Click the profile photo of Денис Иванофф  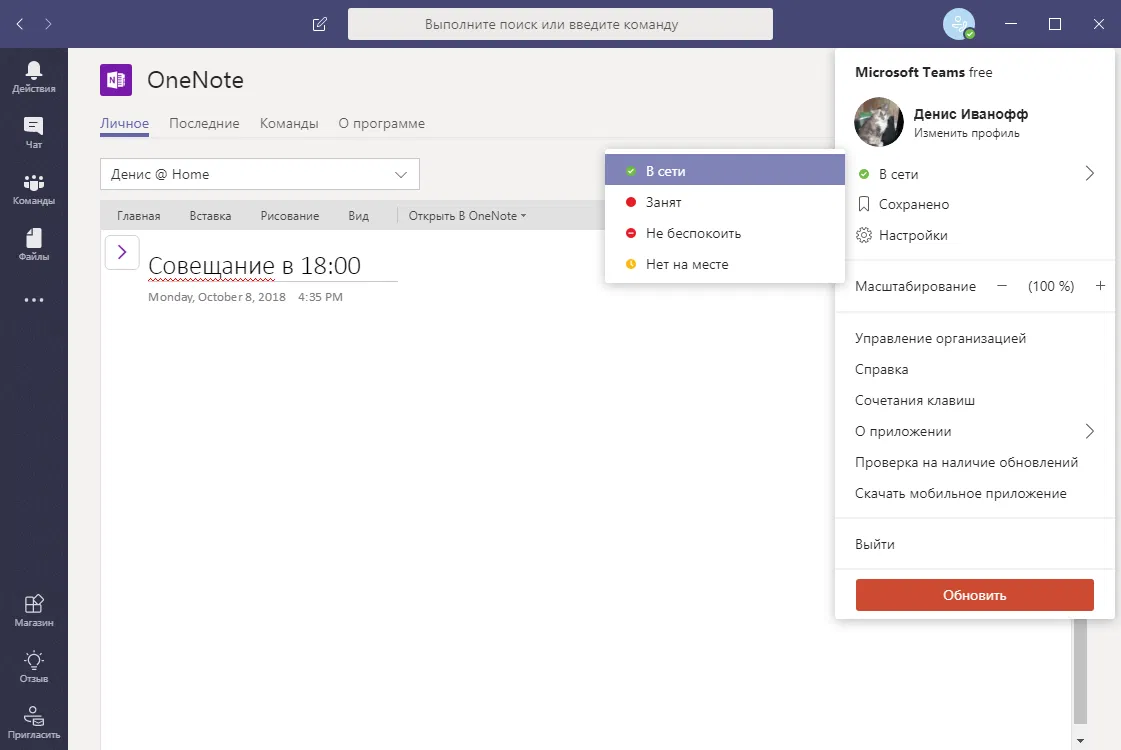tap(879, 122)
